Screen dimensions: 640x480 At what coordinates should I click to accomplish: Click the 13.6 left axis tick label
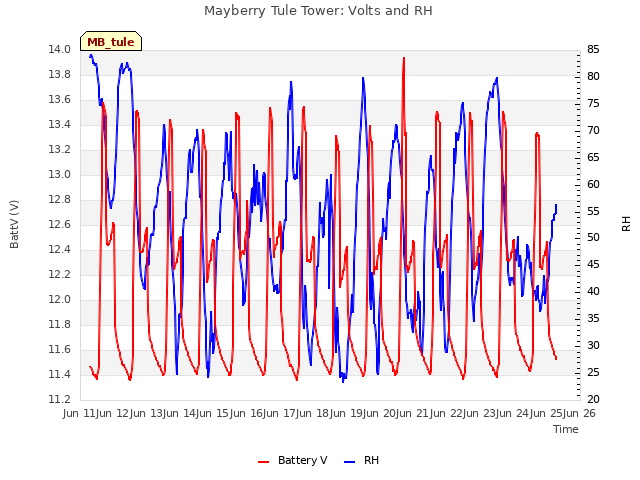pos(60,100)
